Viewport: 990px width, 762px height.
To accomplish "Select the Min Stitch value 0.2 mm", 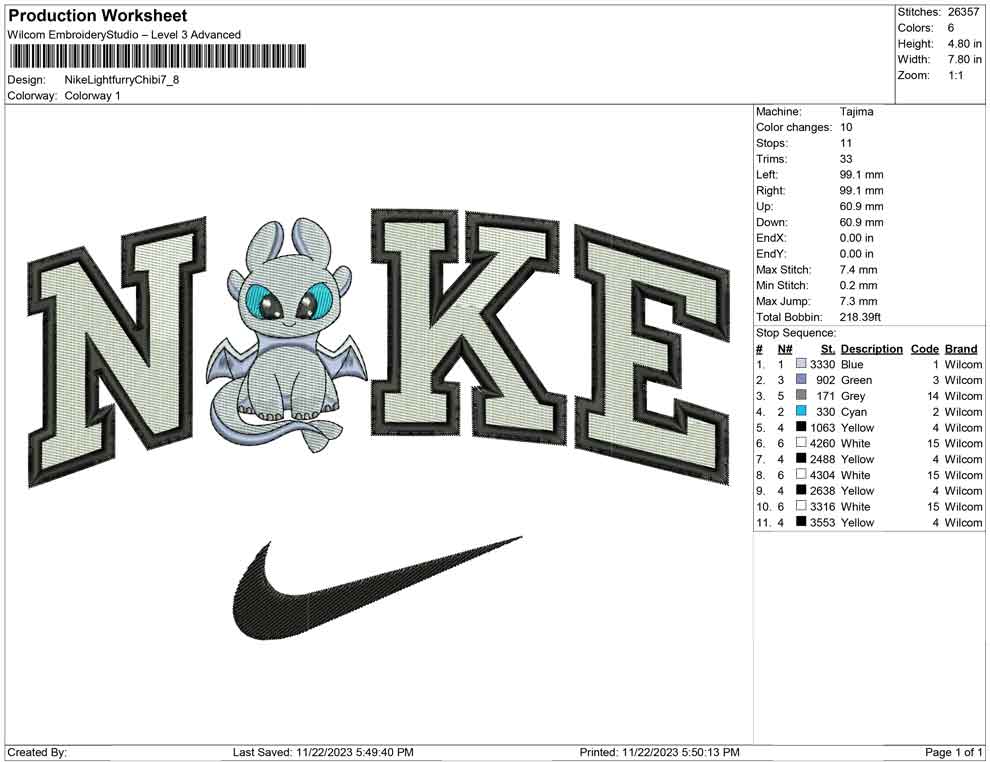I will tap(859, 285).
